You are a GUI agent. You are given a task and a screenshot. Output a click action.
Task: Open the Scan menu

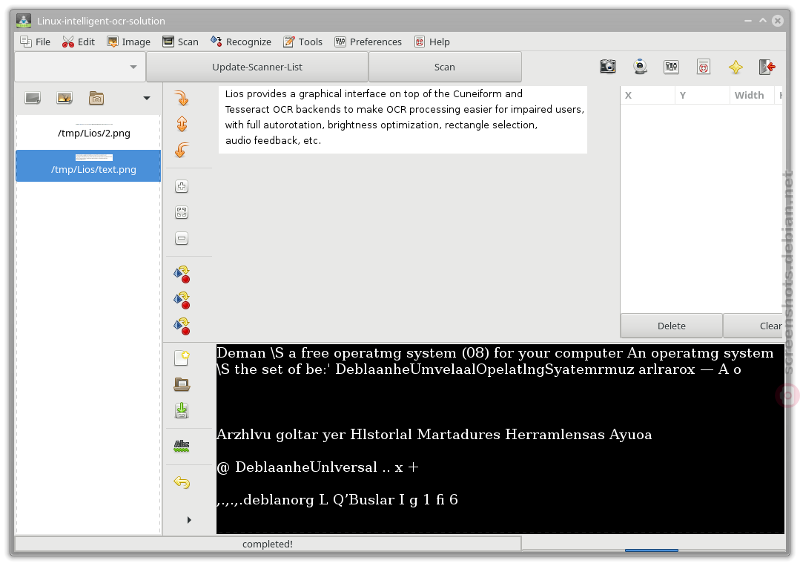[180, 42]
